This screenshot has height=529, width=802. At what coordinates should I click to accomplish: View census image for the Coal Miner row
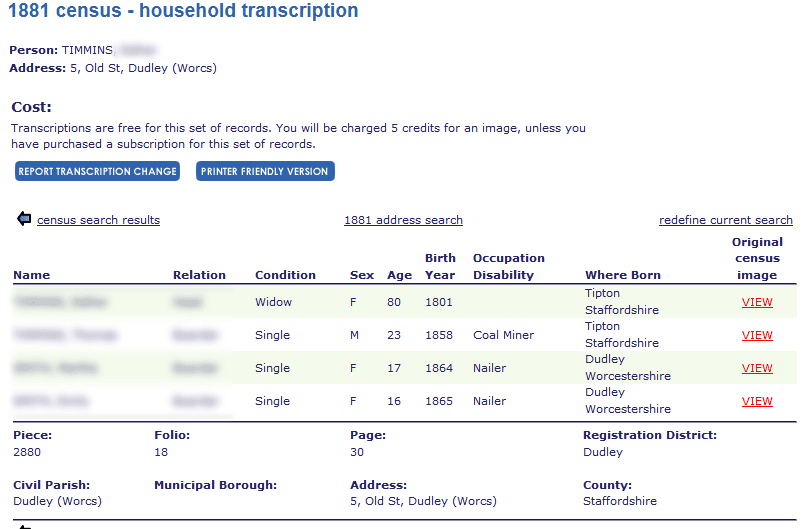pos(757,335)
